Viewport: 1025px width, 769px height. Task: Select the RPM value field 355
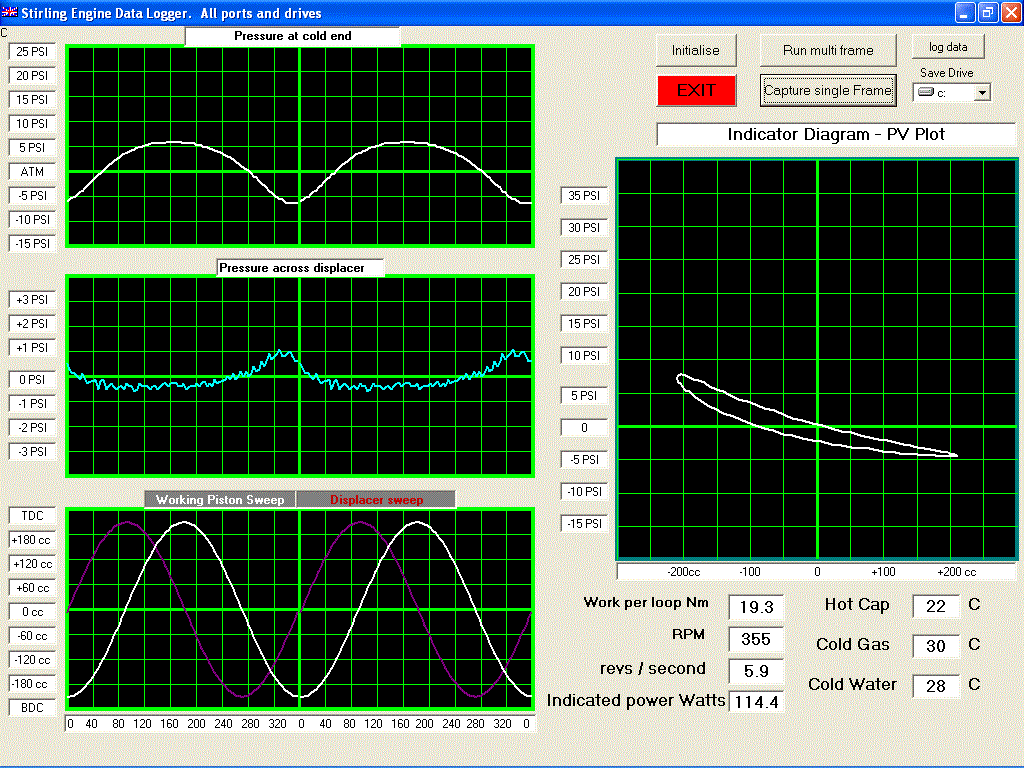pos(756,639)
